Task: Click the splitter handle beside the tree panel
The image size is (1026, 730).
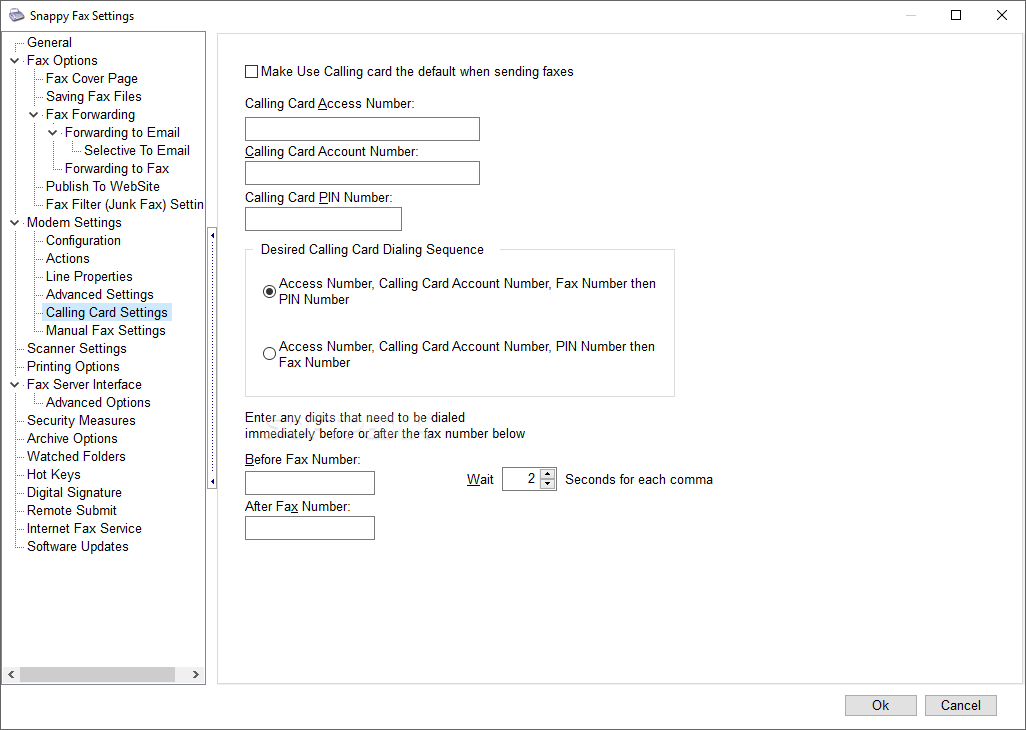Action: (212, 358)
